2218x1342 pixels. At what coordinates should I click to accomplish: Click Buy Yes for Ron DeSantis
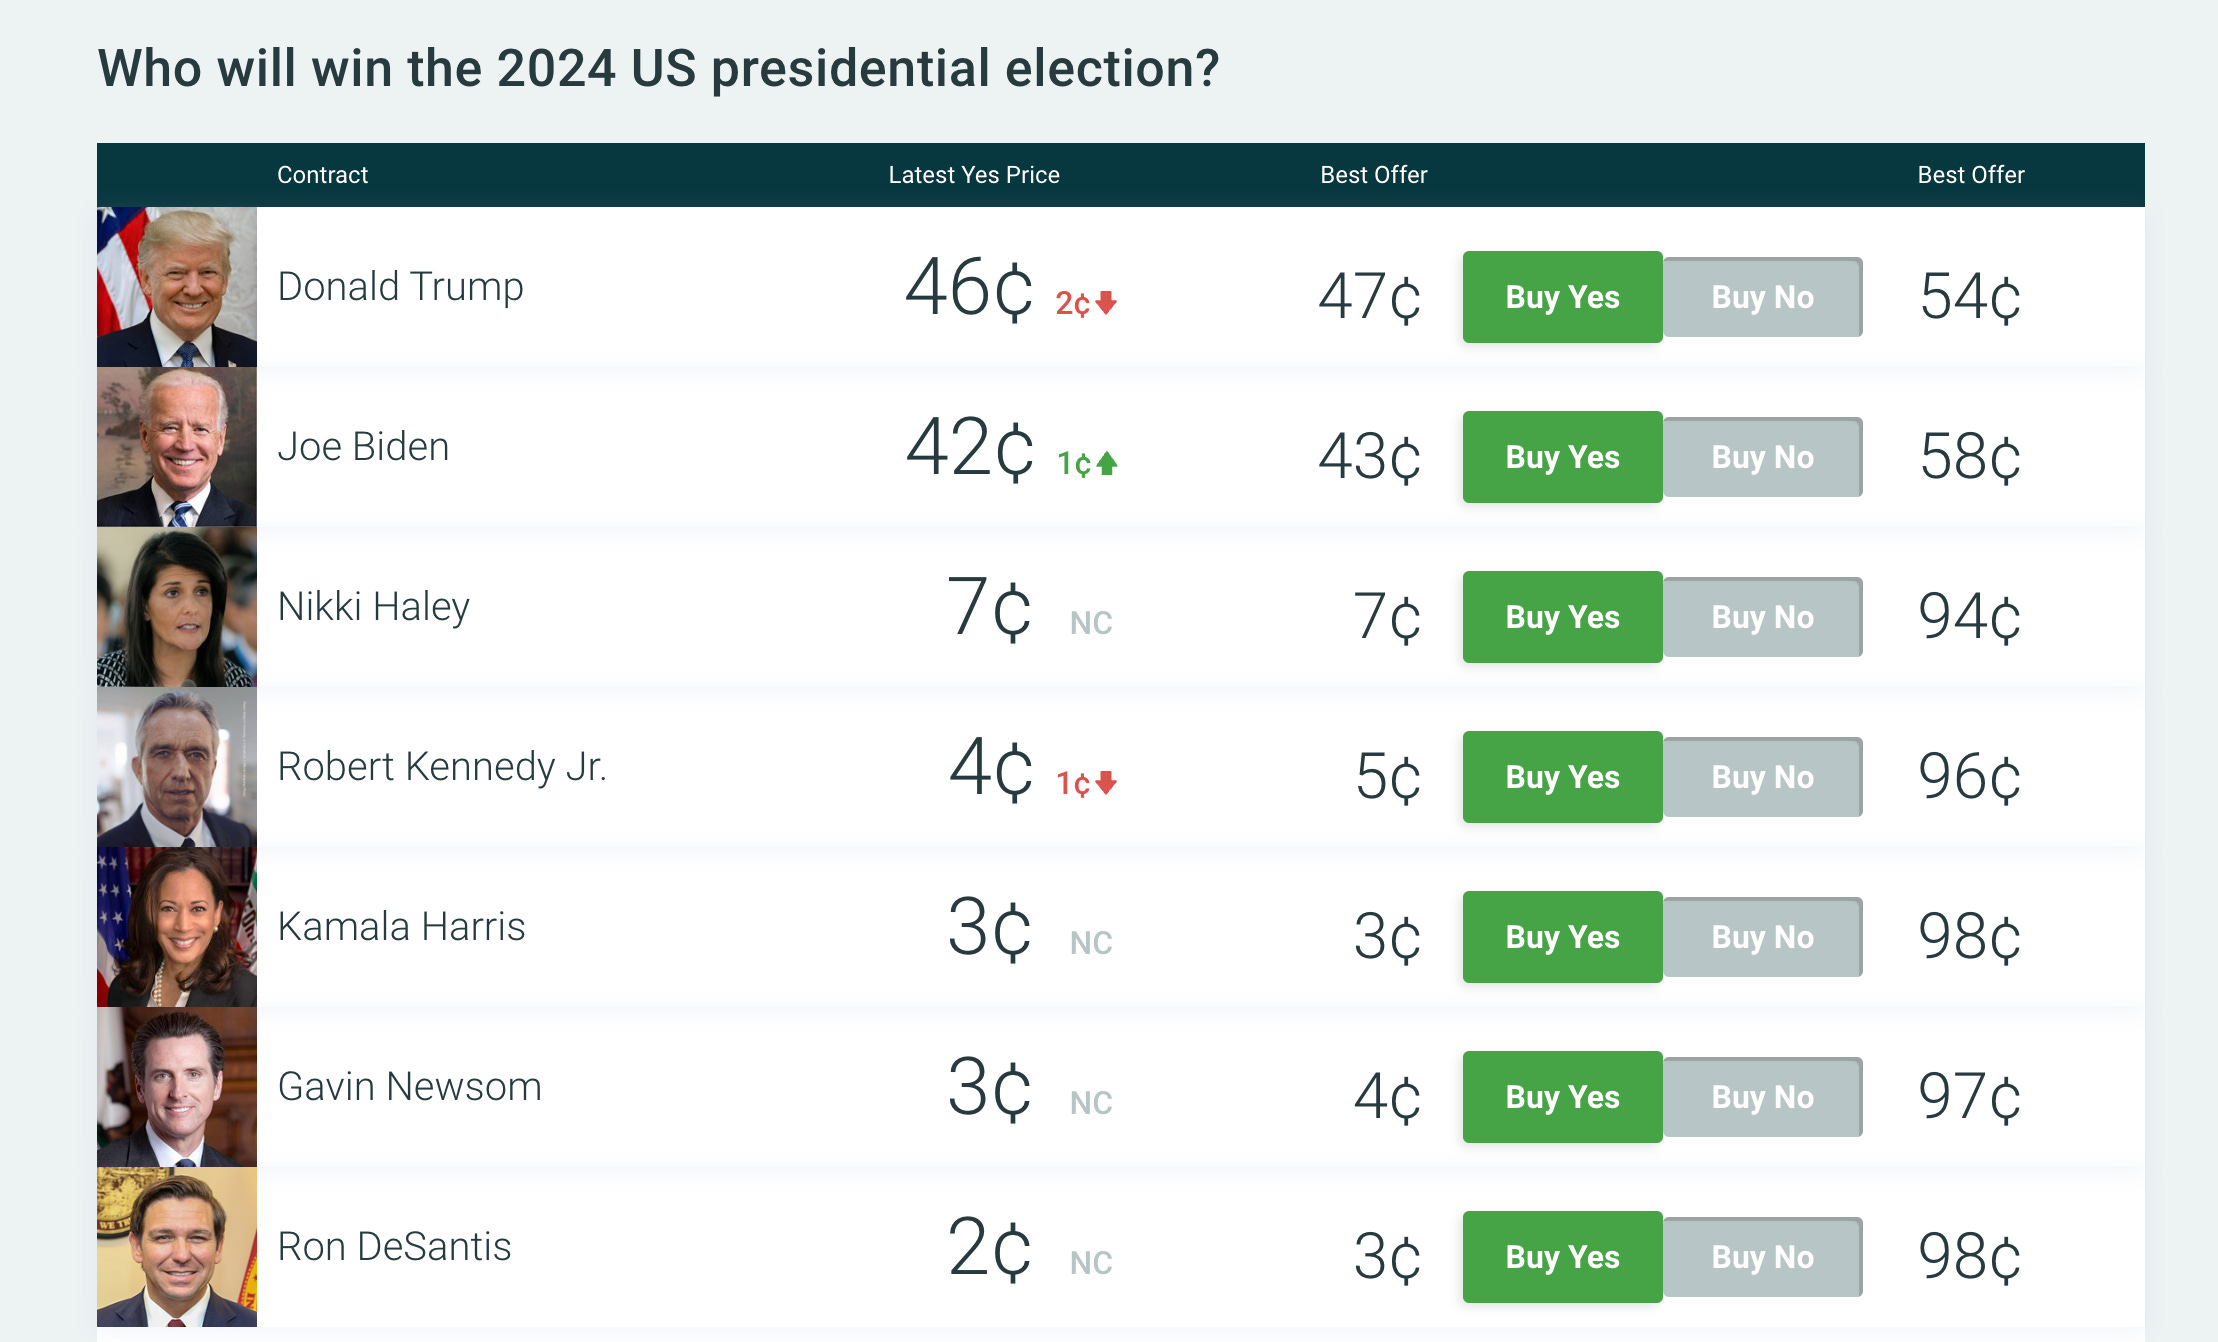click(x=1562, y=1257)
